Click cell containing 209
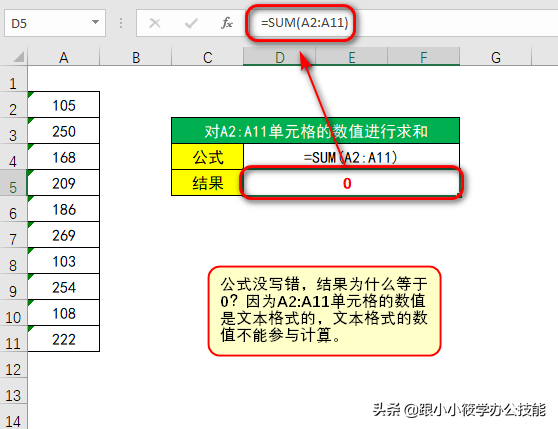The height and width of the screenshot is (429, 558). [x=64, y=183]
